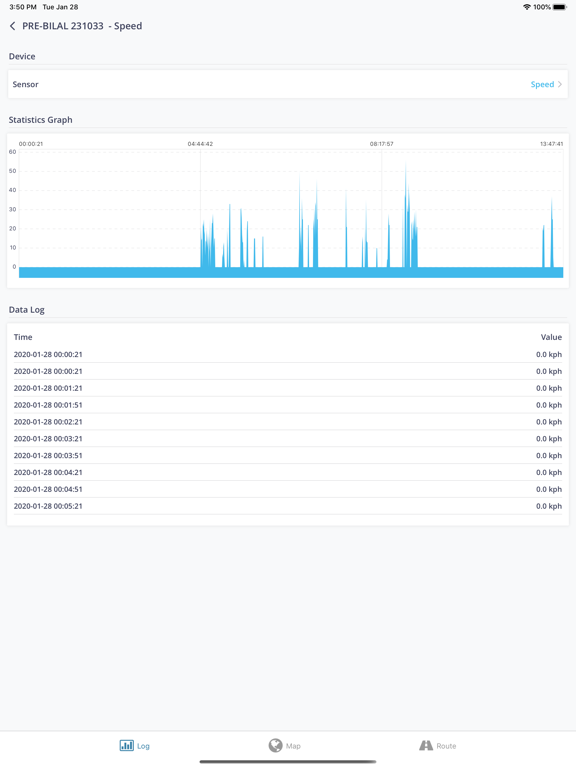The width and height of the screenshot is (576, 768).
Task: Select log entry 2020-01-28 00:01:21
Action: click(288, 388)
